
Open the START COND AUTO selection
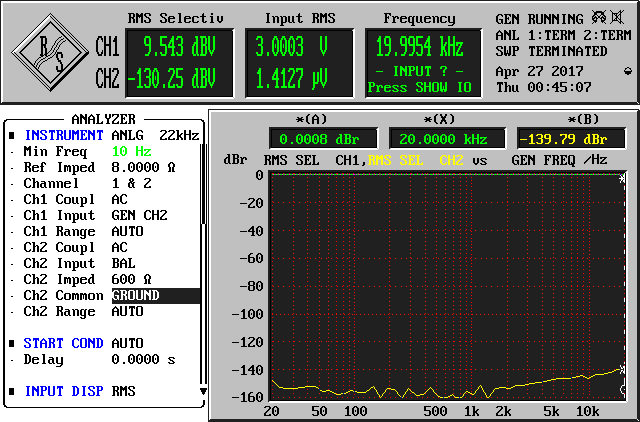pyautogui.click(x=127, y=344)
